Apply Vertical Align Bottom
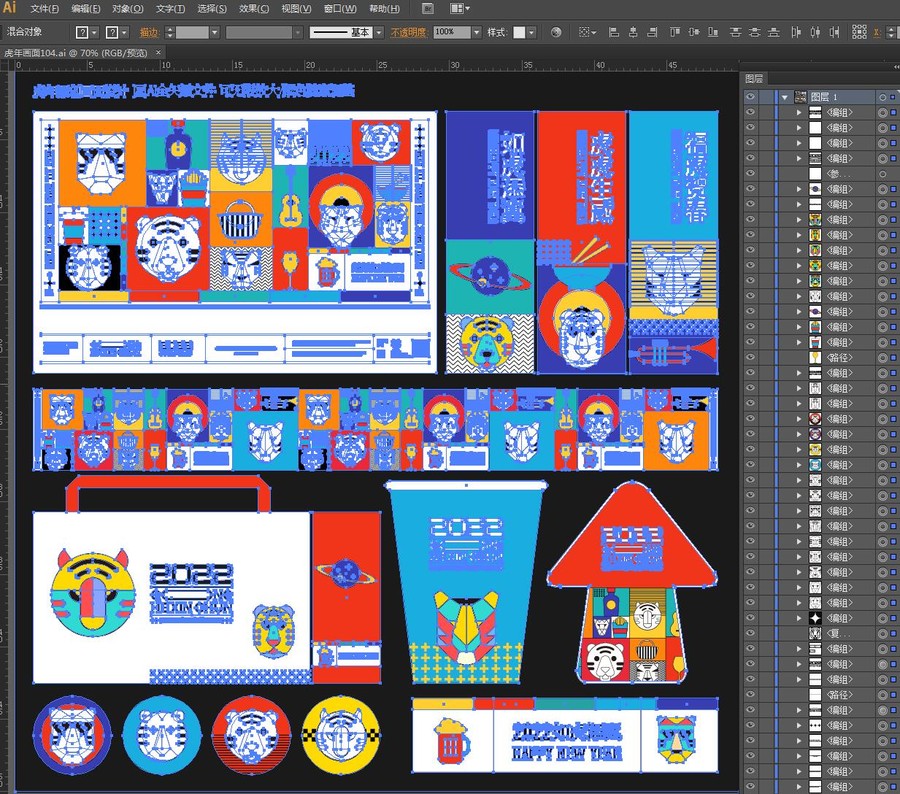The width and height of the screenshot is (900, 794). pyautogui.click(x=713, y=33)
